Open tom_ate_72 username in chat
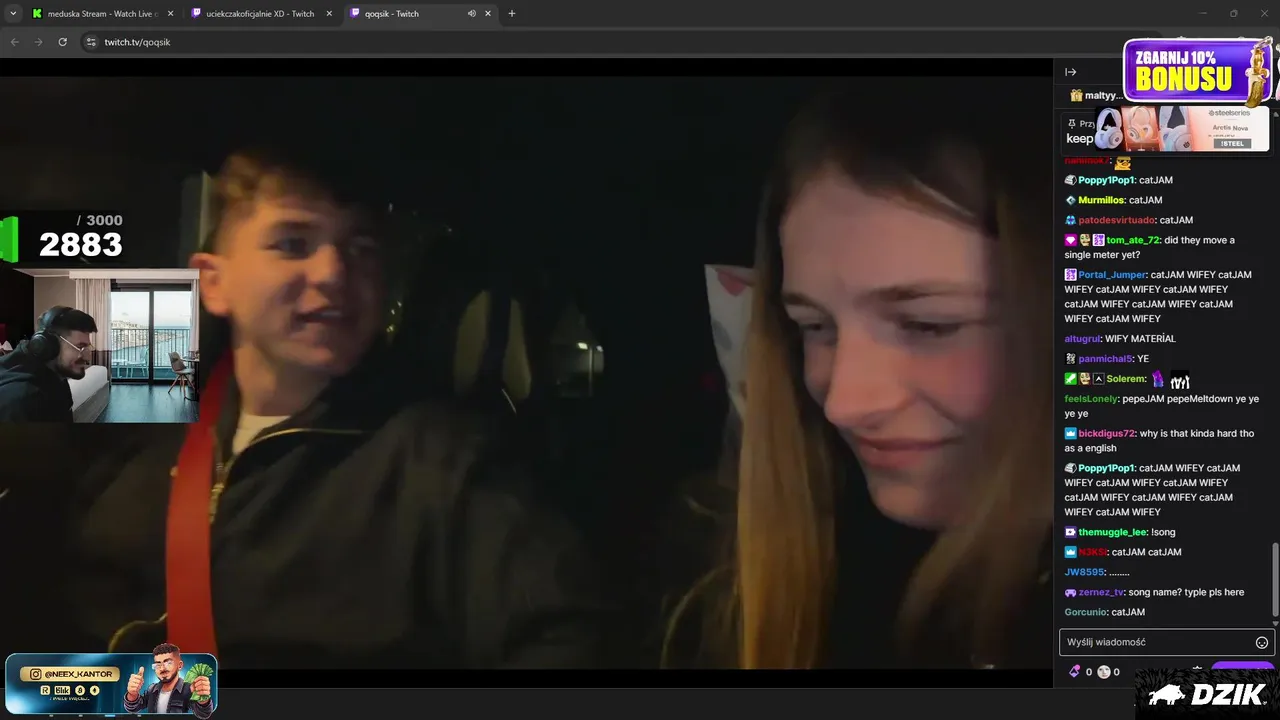 (1132, 240)
